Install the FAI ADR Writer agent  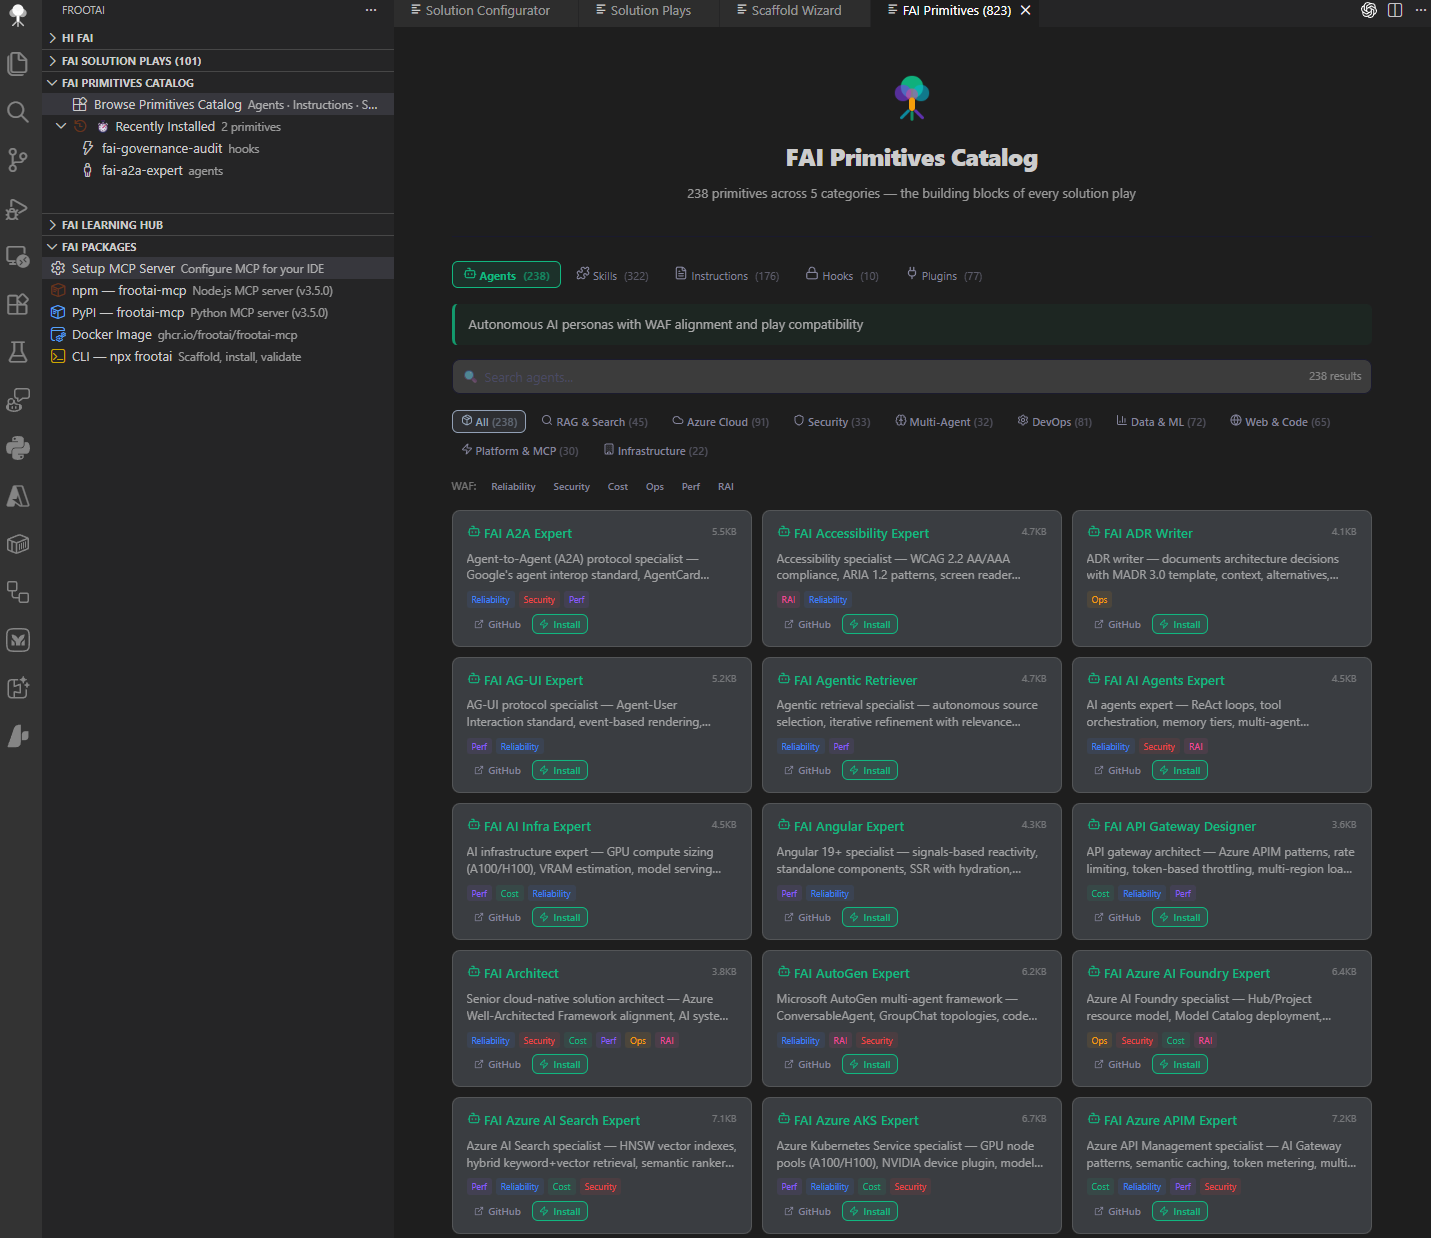(1180, 624)
